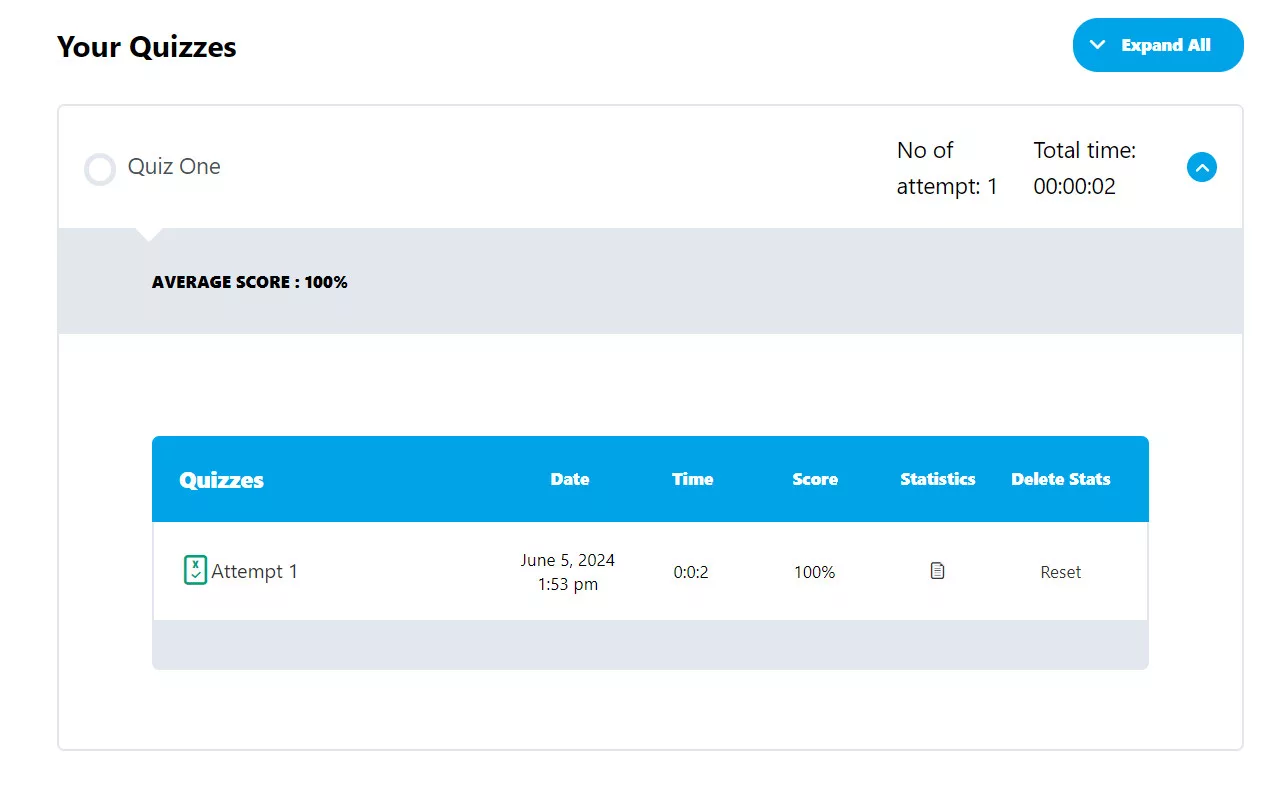This screenshot has height=788, width=1285.
Task: Click Reset to delete Attempt 1 stats
Action: [x=1060, y=572]
